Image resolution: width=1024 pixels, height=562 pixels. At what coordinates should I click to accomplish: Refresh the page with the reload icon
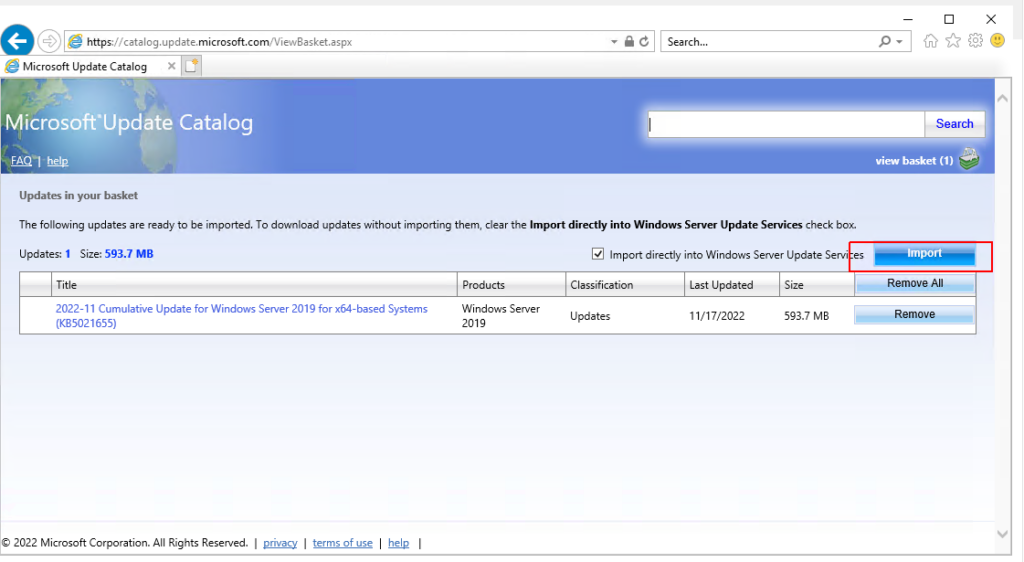(644, 41)
